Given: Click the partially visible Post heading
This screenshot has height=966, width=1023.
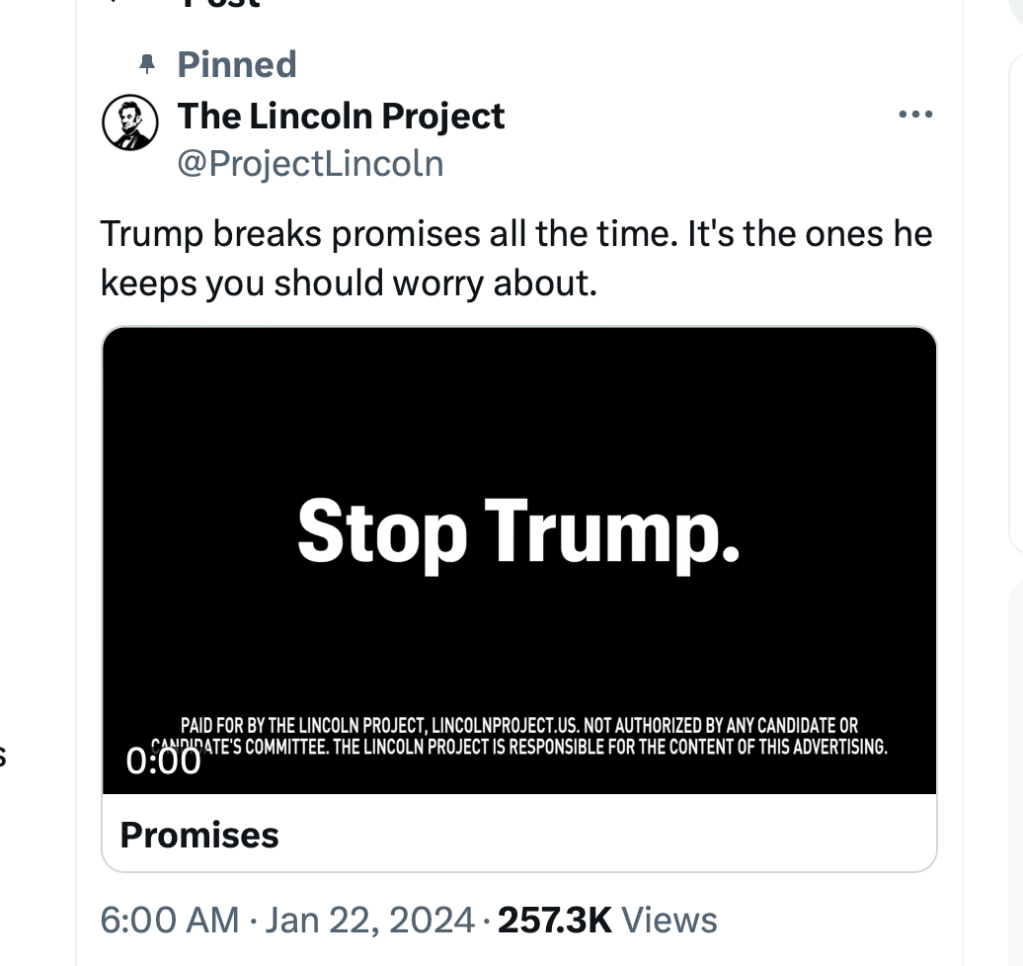Looking at the screenshot, I should [220, 4].
